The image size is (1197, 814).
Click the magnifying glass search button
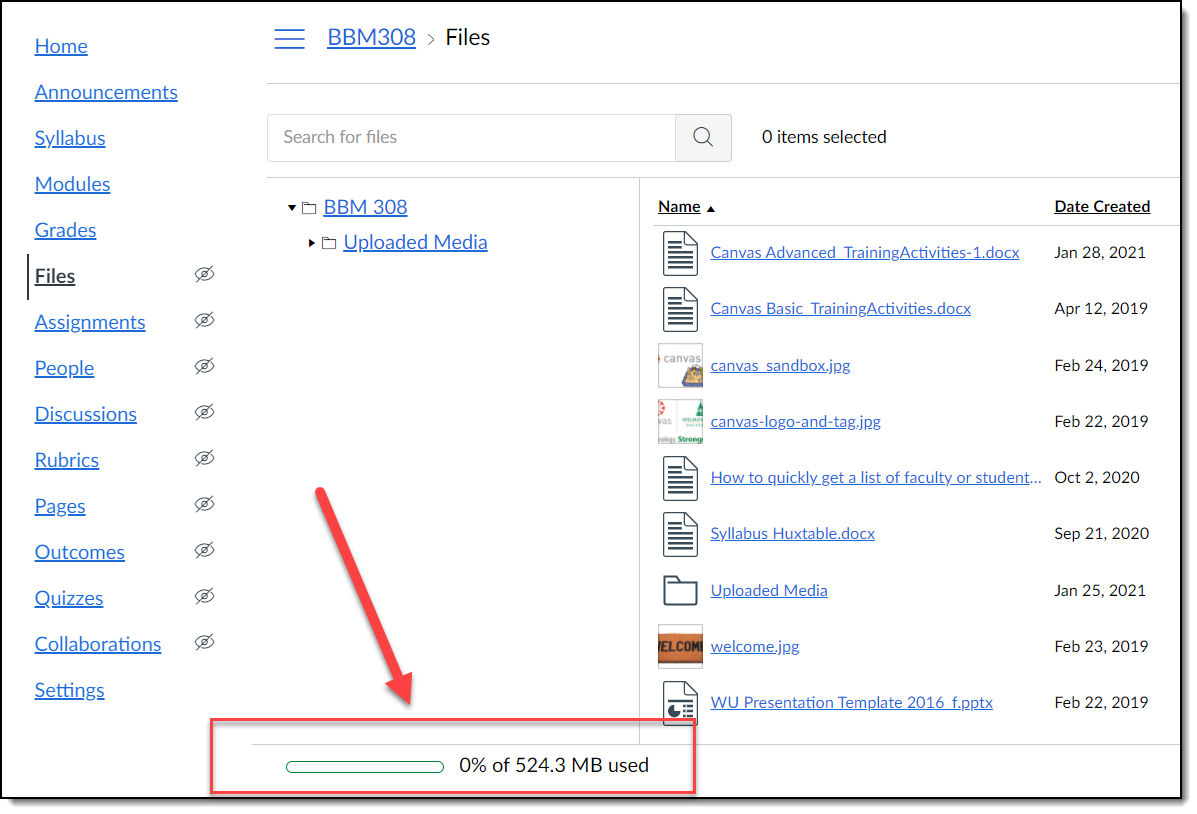click(703, 137)
